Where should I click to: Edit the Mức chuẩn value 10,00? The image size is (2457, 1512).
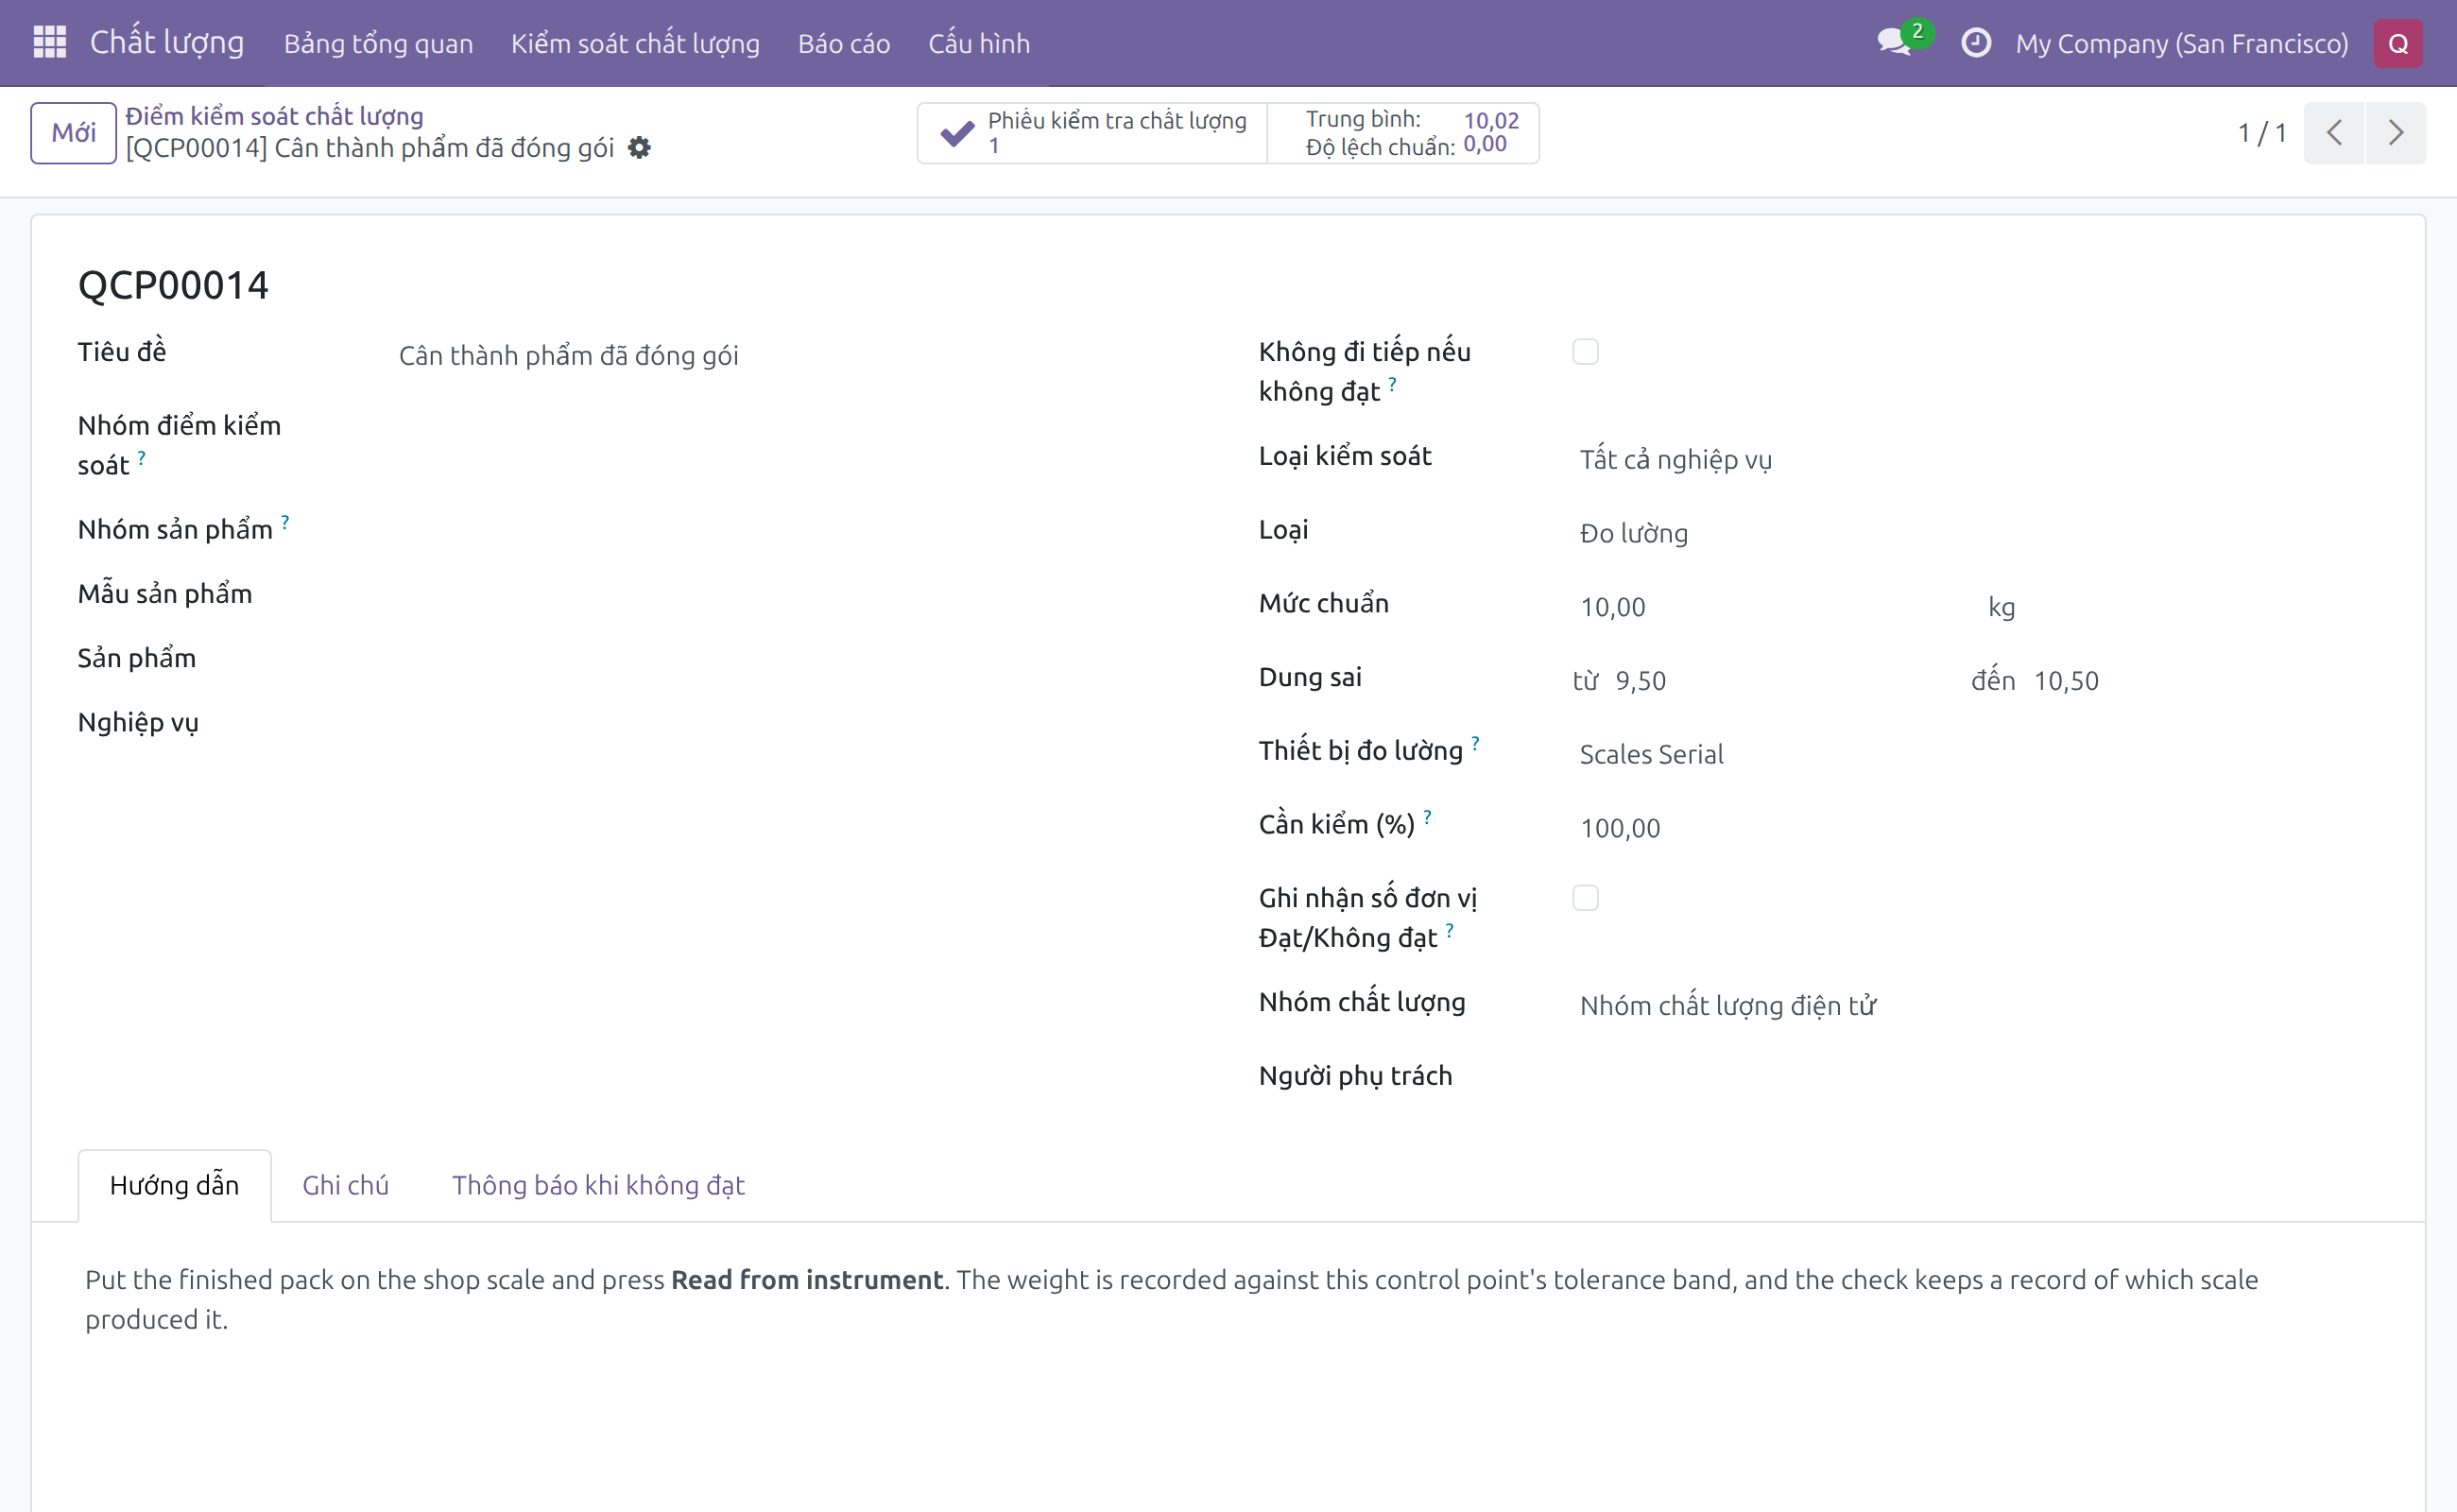pyautogui.click(x=1770, y=607)
